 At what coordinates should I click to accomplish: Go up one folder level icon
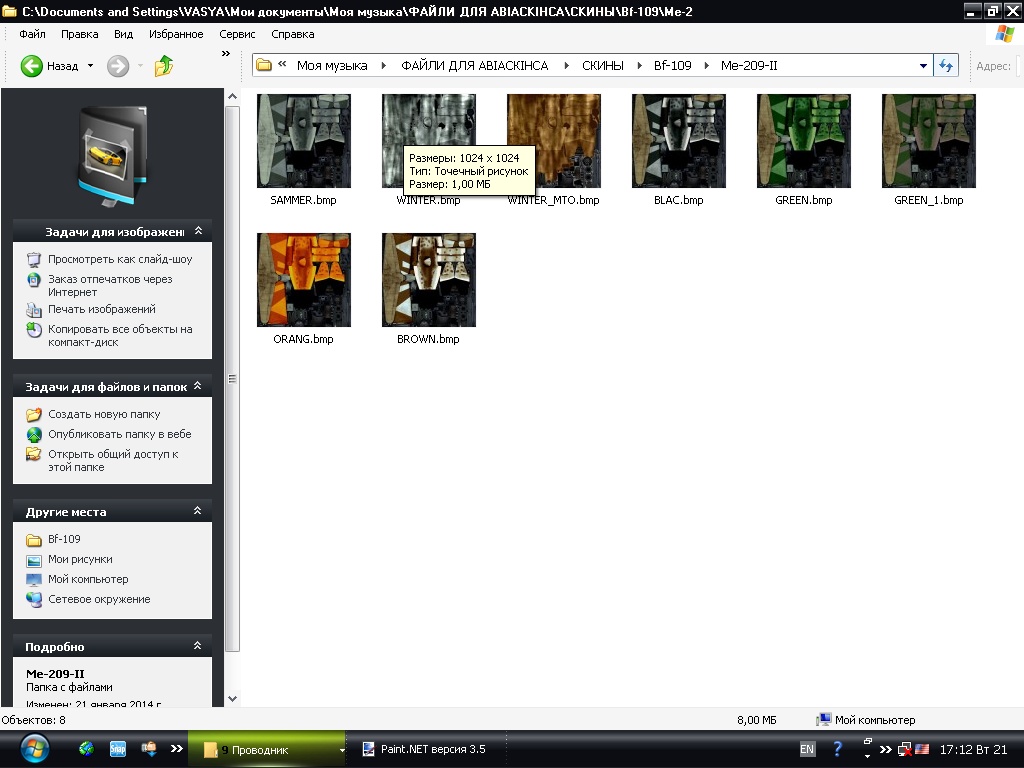(x=164, y=65)
